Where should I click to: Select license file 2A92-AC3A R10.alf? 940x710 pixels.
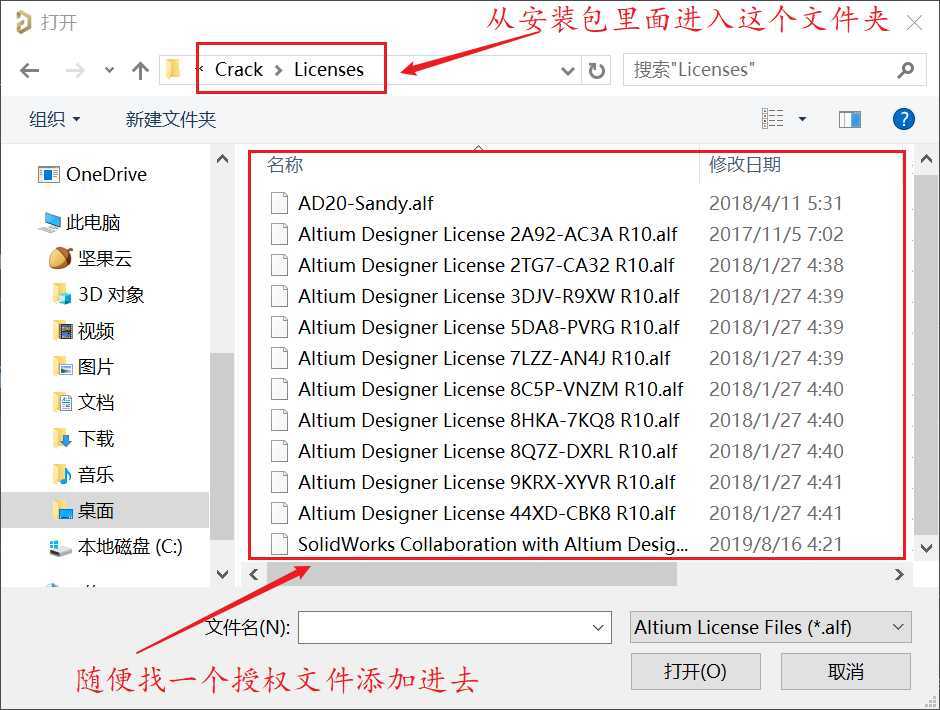pos(487,234)
